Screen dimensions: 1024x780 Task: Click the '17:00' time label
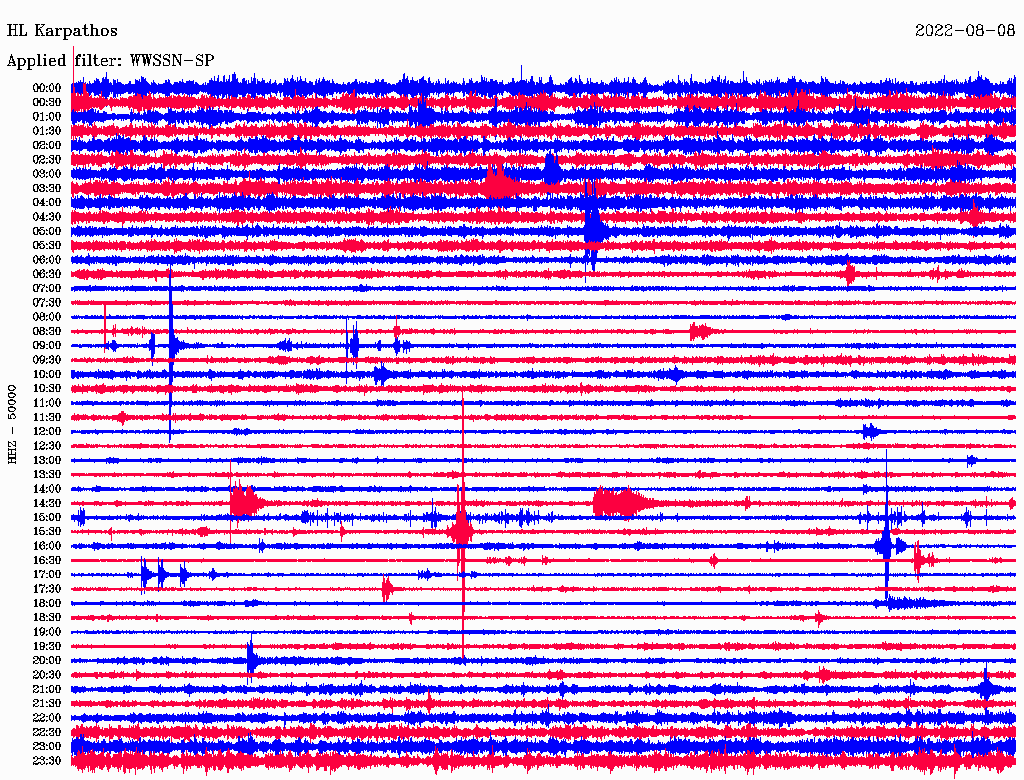pos(47,575)
